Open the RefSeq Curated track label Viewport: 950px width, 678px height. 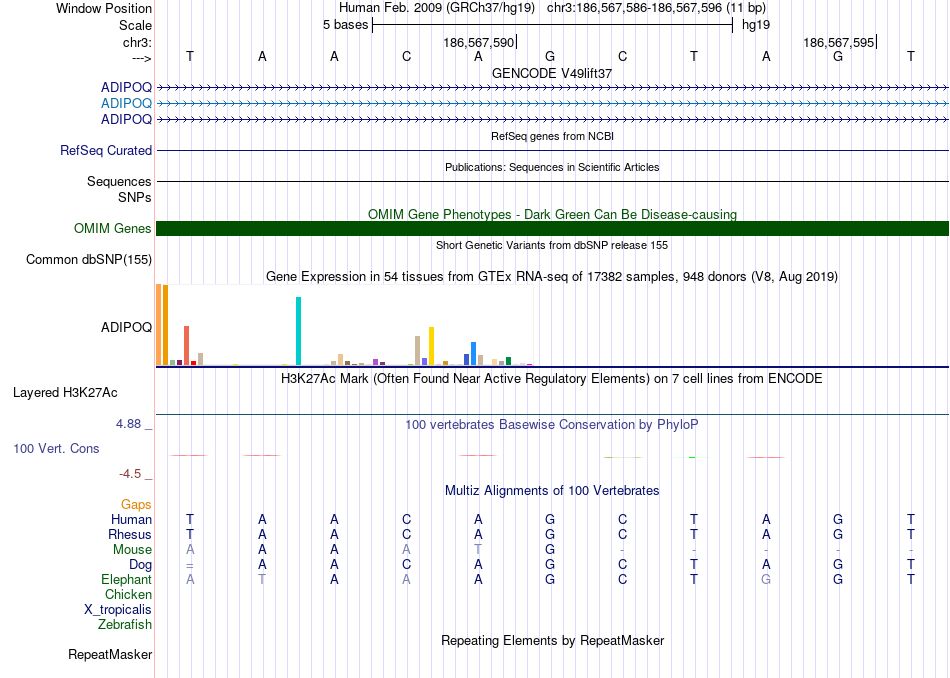click(x=106, y=150)
